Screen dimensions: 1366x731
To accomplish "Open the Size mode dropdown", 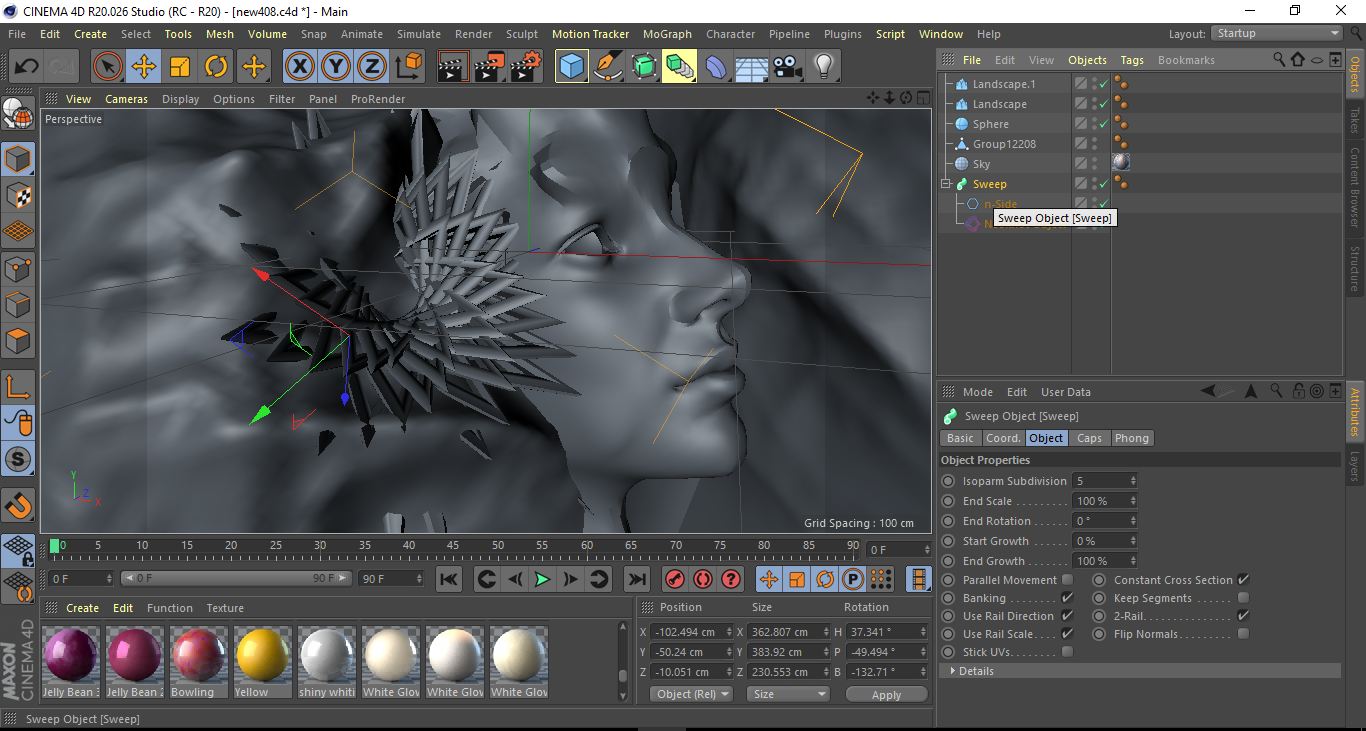I will click(x=789, y=694).
